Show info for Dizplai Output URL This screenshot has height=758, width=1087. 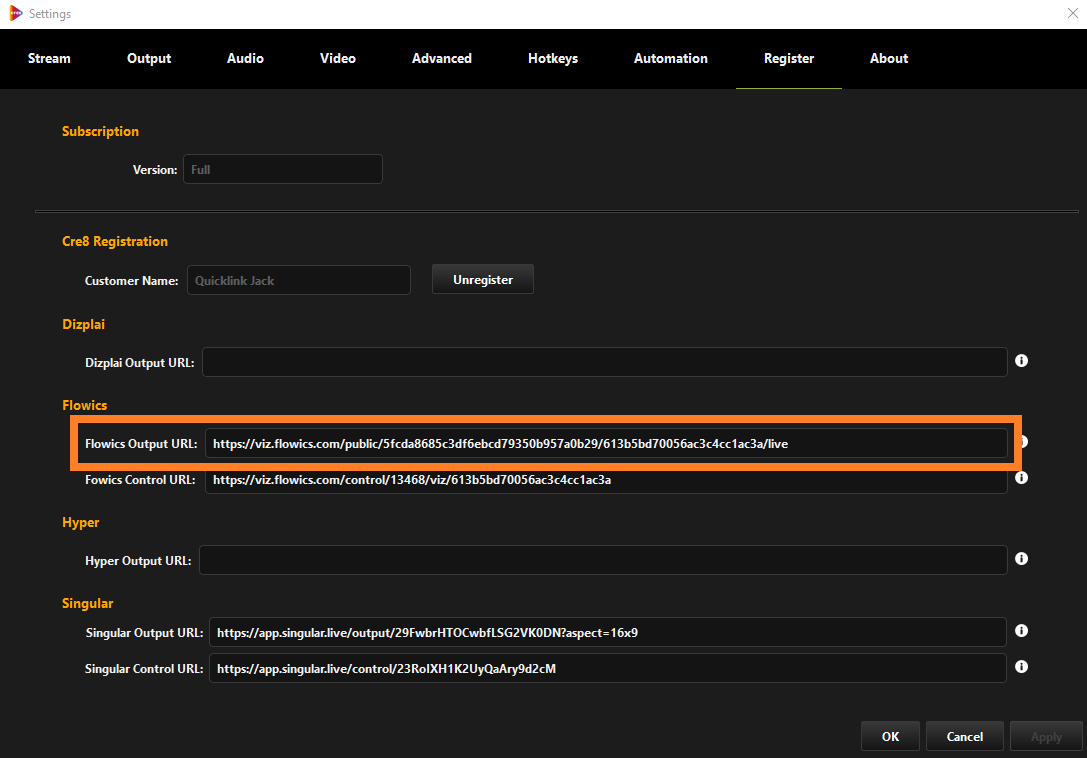pos(1021,361)
